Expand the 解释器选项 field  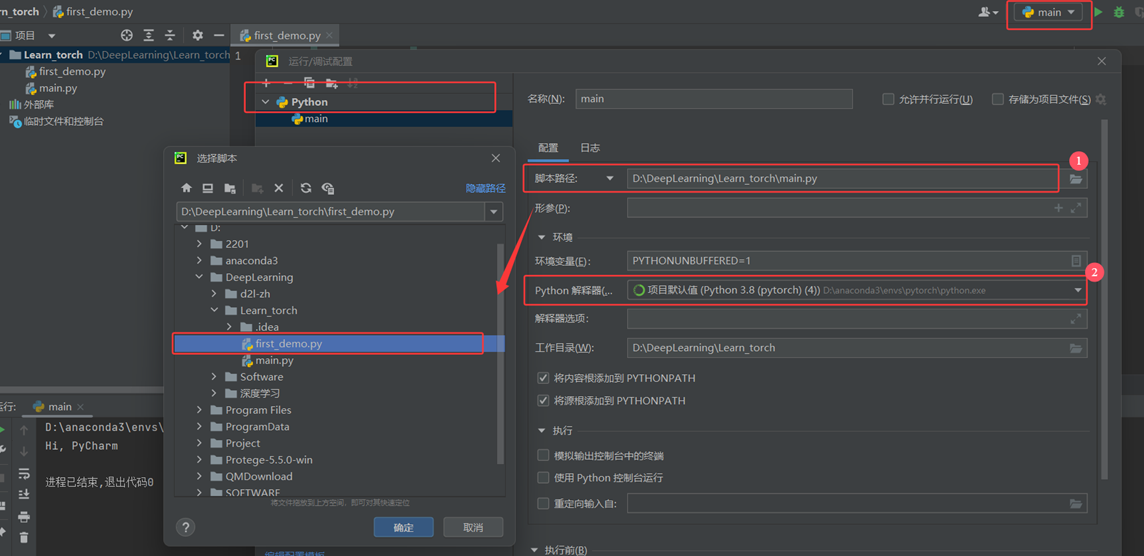[x=1075, y=319]
